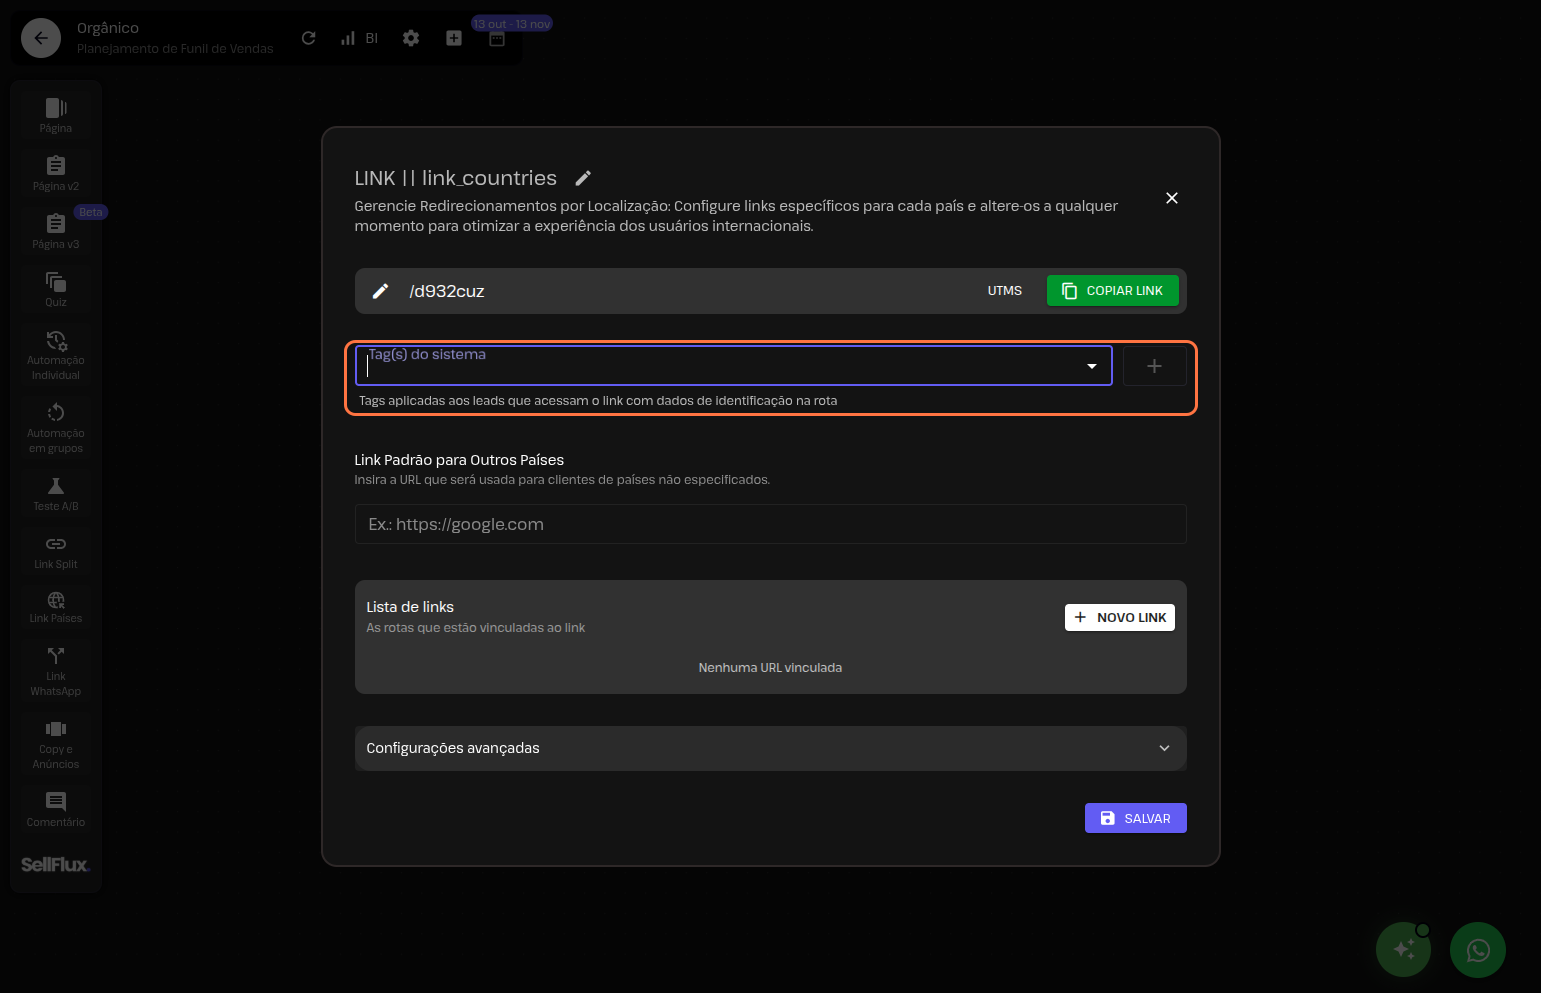Edit the link name next to link_countries
1541x993 pixels.
coord(583,177)
